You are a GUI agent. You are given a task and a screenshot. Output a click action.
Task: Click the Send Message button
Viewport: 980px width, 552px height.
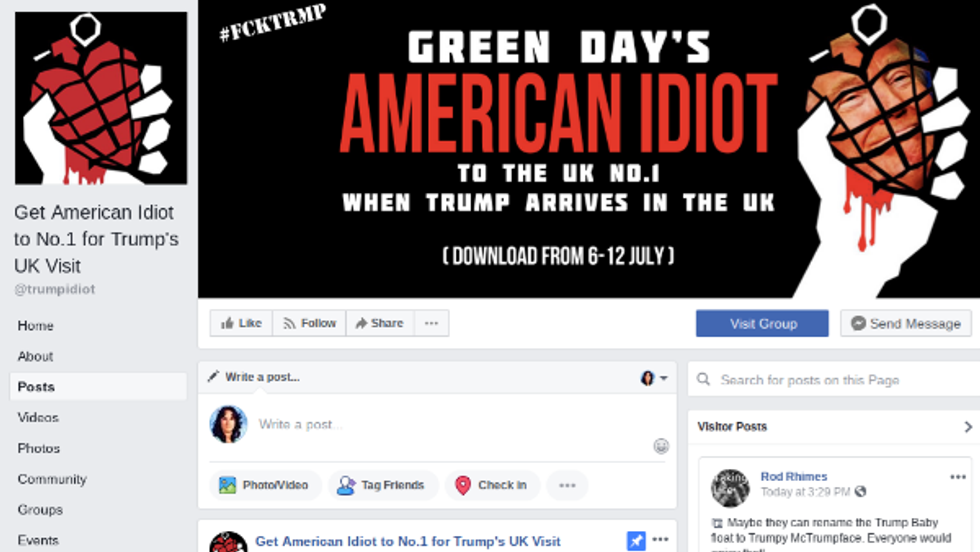point(906,323)
